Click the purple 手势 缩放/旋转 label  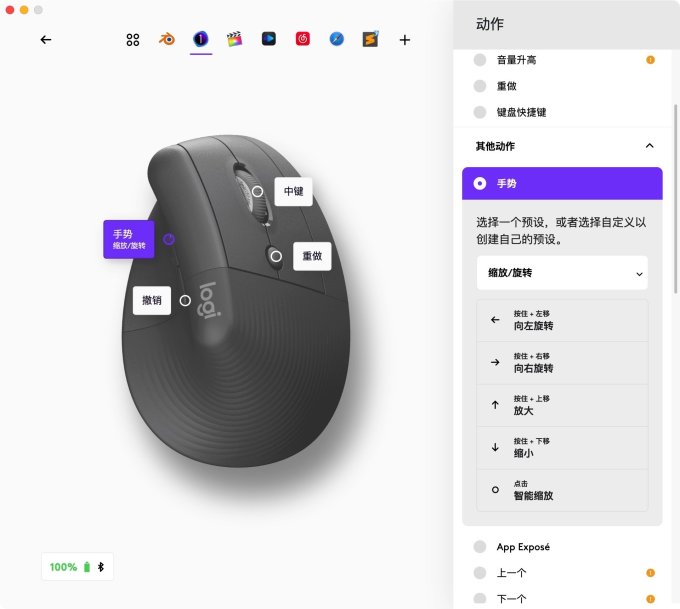point(129,239)
